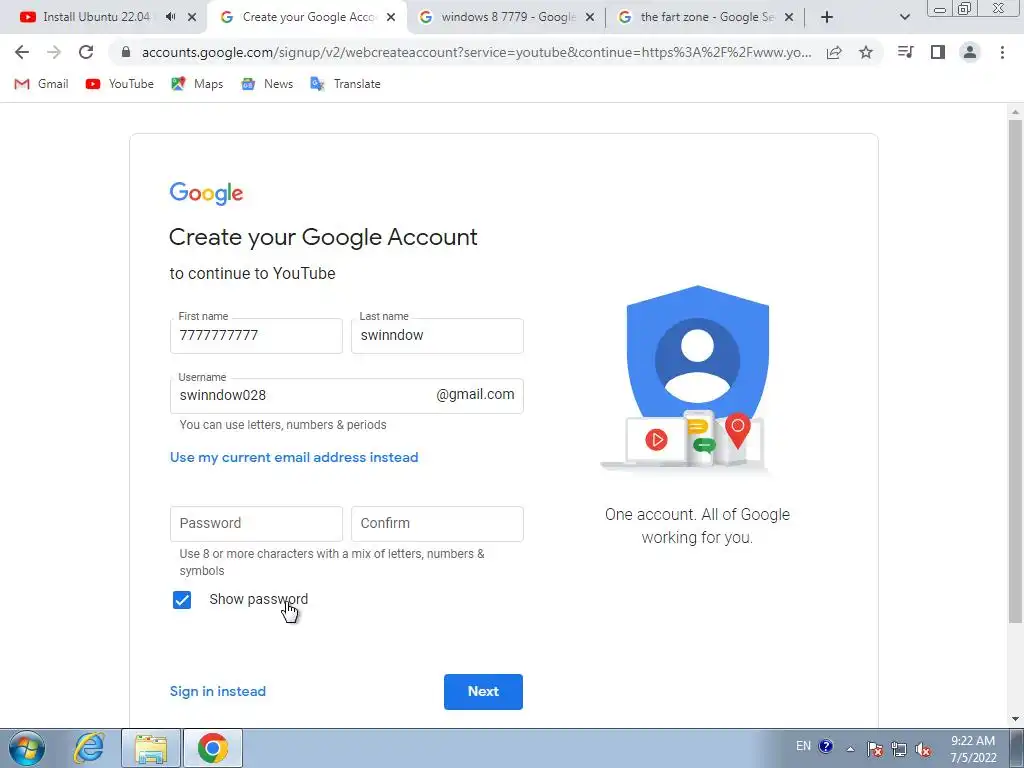The image size is (1024, 768).
Task: Click the browser forward arrow
Action: click(x=54, y=52)
